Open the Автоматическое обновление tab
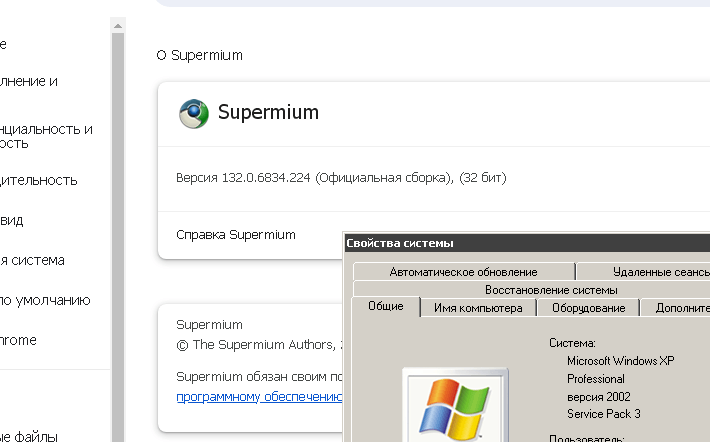The height and width of the screenshot is (442, 710). pyautogui.click(x=464, y=272)
